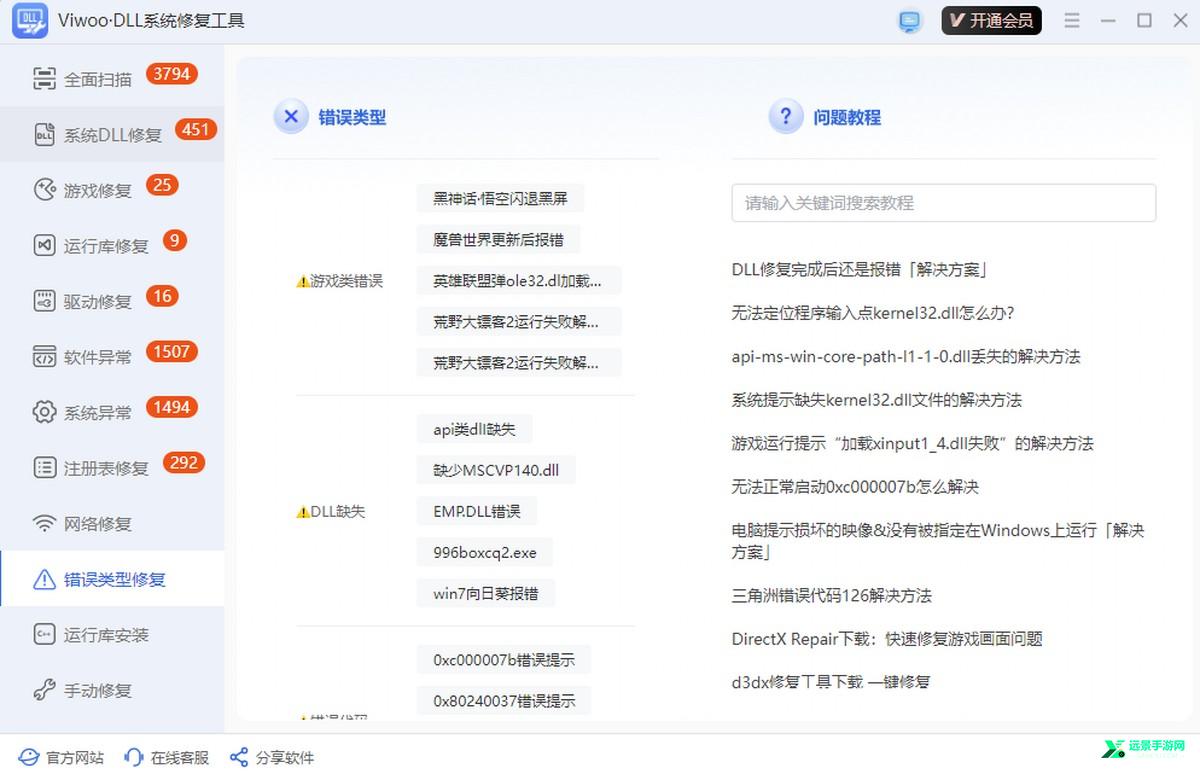
Task: Click the 错误类型修复 warning triangle icon
Action: pyautogui.click(x=44, y=579)
